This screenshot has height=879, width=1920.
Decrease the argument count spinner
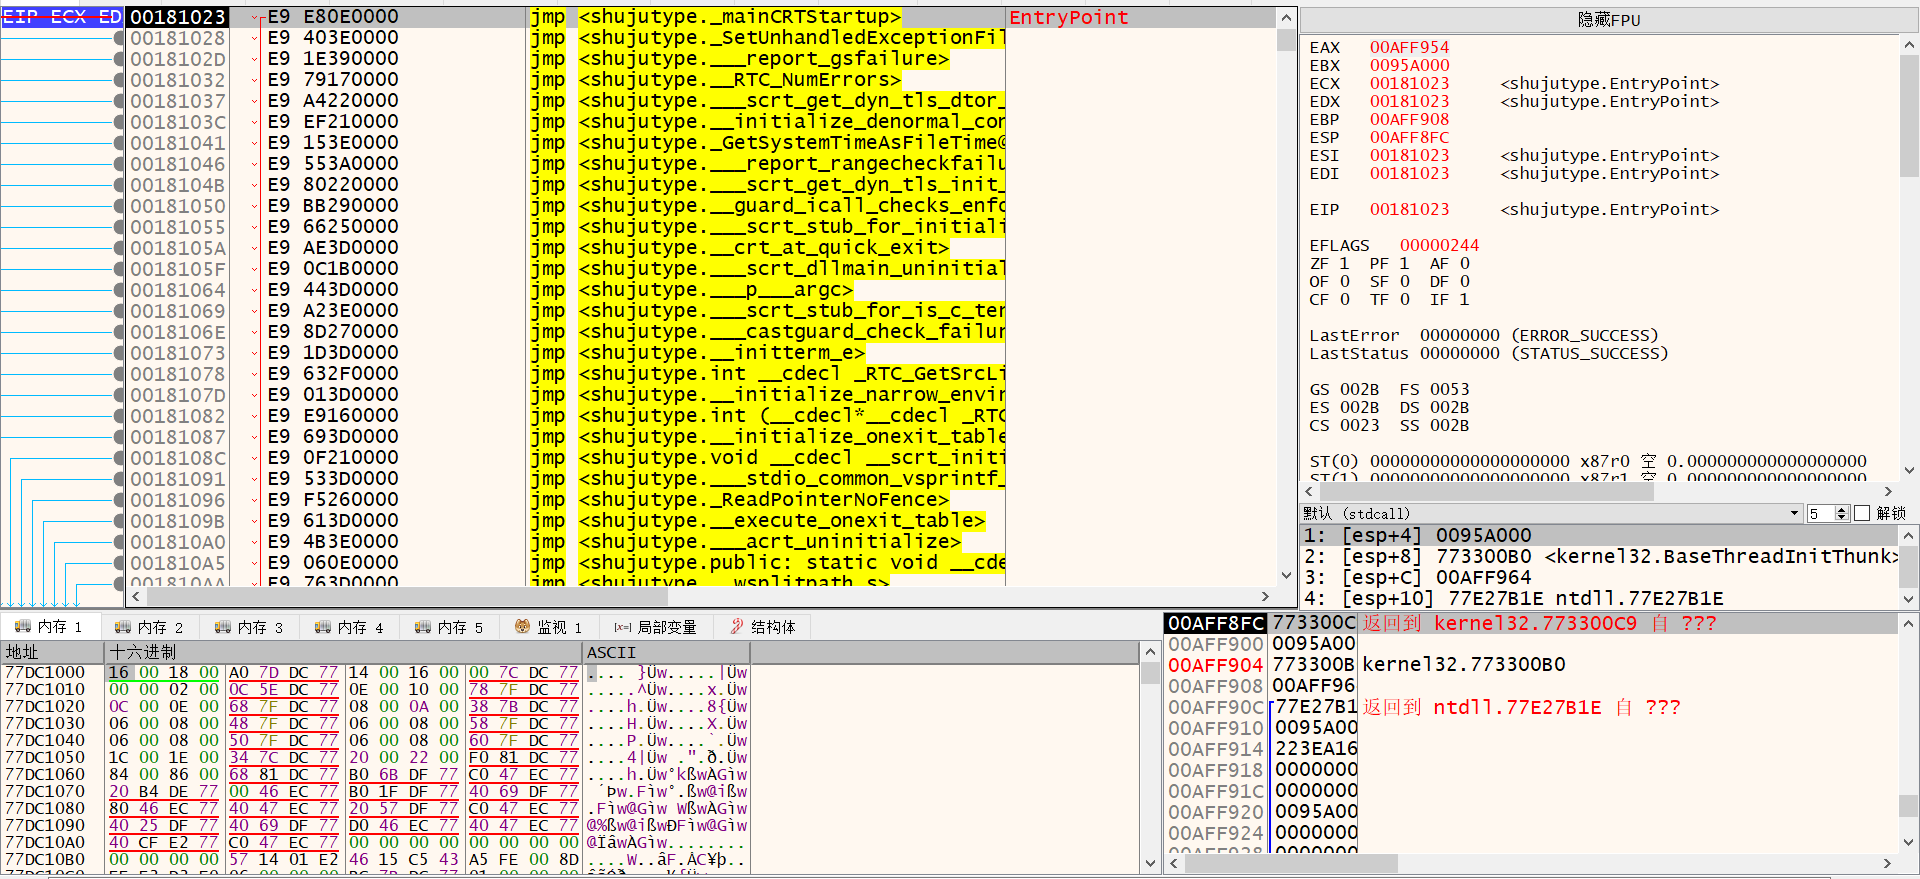1842,518
